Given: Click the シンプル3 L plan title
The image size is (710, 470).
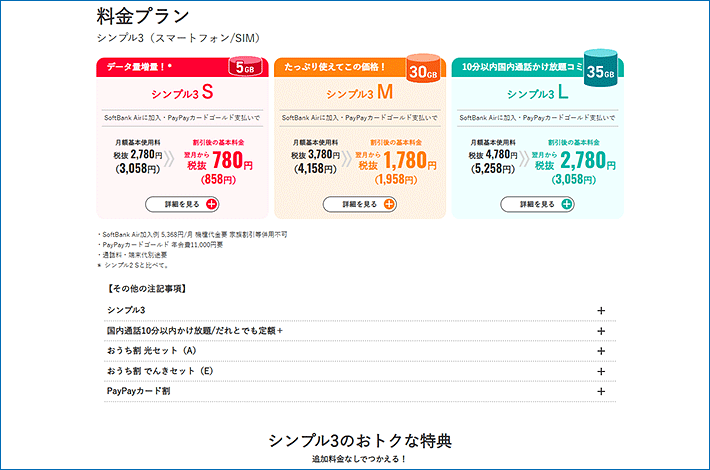Looking at the screenshot, I should (538, 94).
